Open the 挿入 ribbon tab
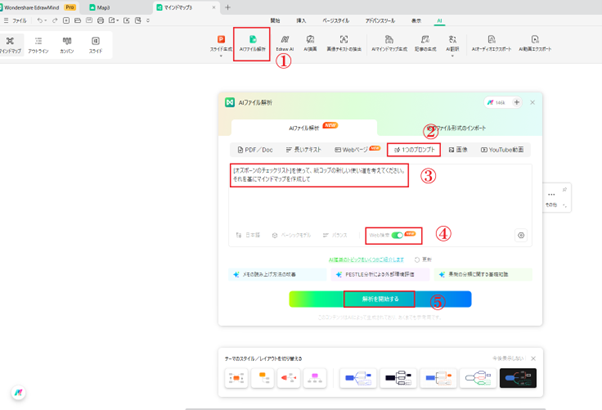 (x=301, y=21)
